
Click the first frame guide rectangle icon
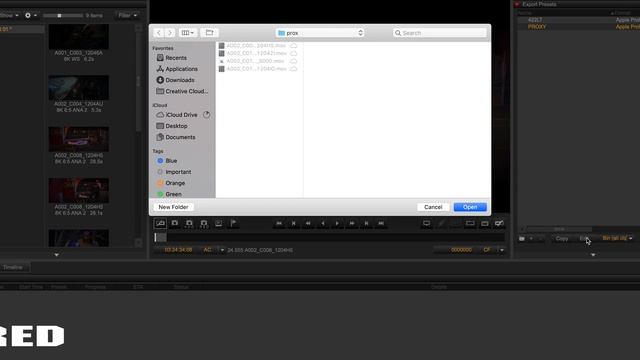click(x=470, y=223)
